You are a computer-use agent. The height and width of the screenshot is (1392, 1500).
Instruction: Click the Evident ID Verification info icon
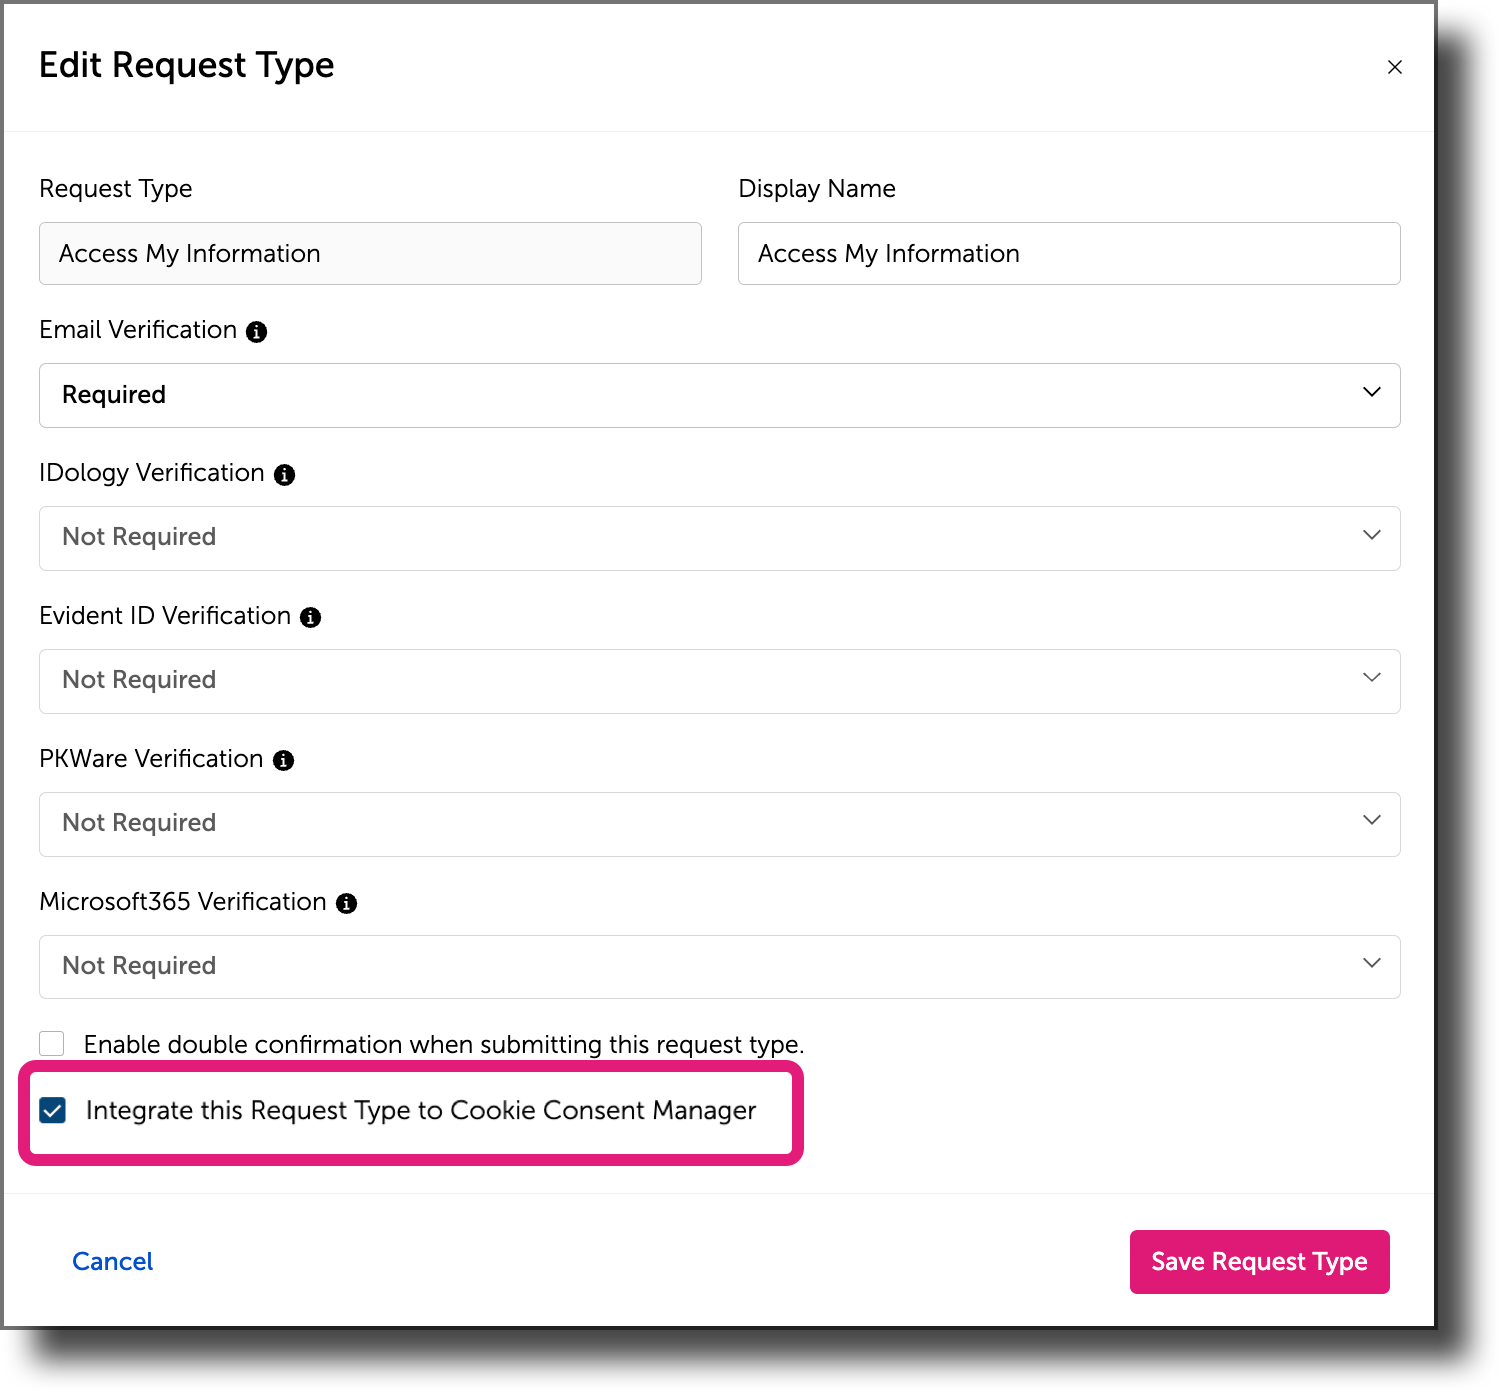pyautogui.click(x=311, y=617)
